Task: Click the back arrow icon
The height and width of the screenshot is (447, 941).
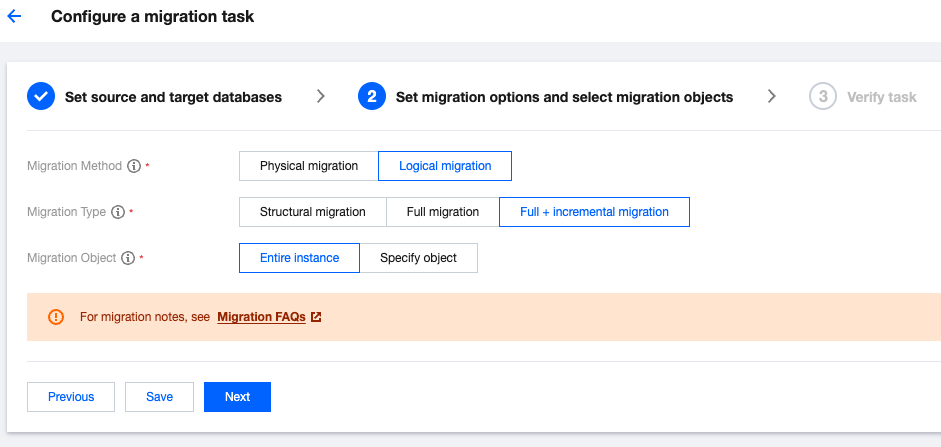Action: [x=14, y=17]
